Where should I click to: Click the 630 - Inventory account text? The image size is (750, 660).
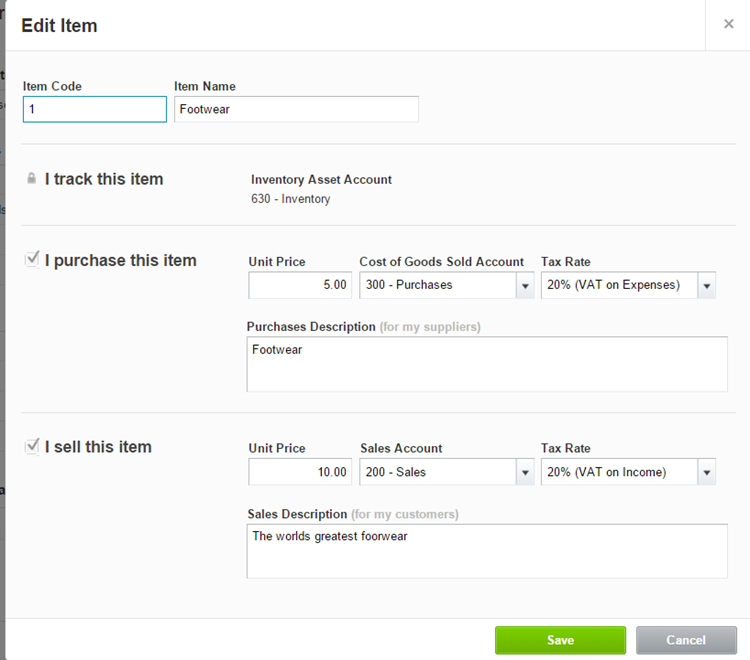pyautogui.click(x=290, y=198)
